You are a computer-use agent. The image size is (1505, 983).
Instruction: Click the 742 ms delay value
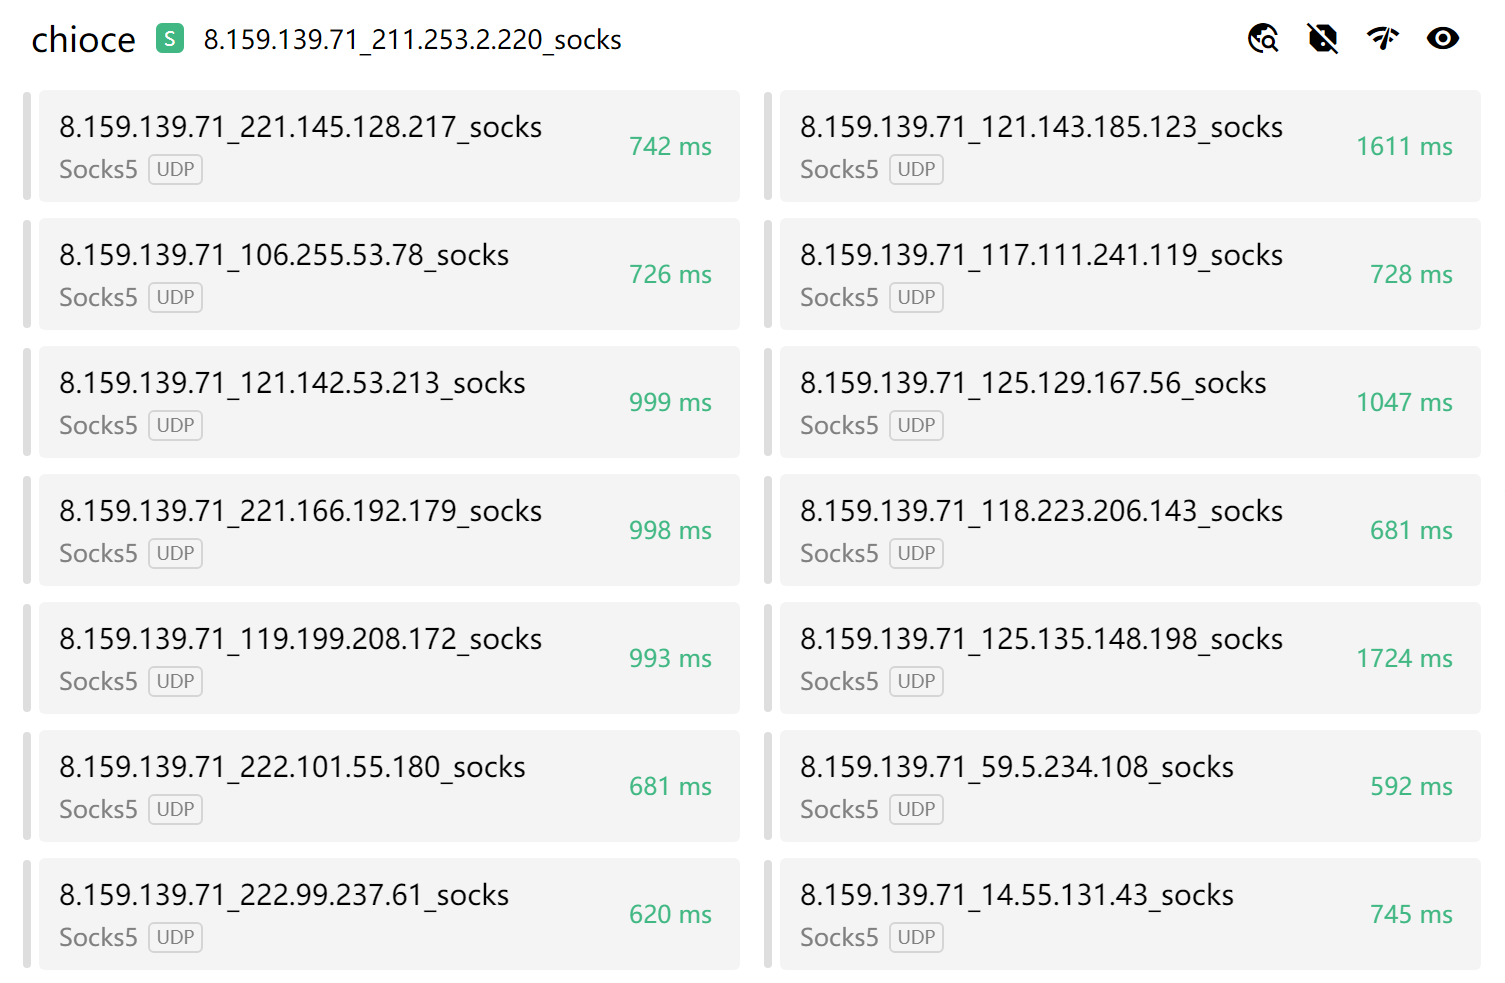[x=670, y=147]
